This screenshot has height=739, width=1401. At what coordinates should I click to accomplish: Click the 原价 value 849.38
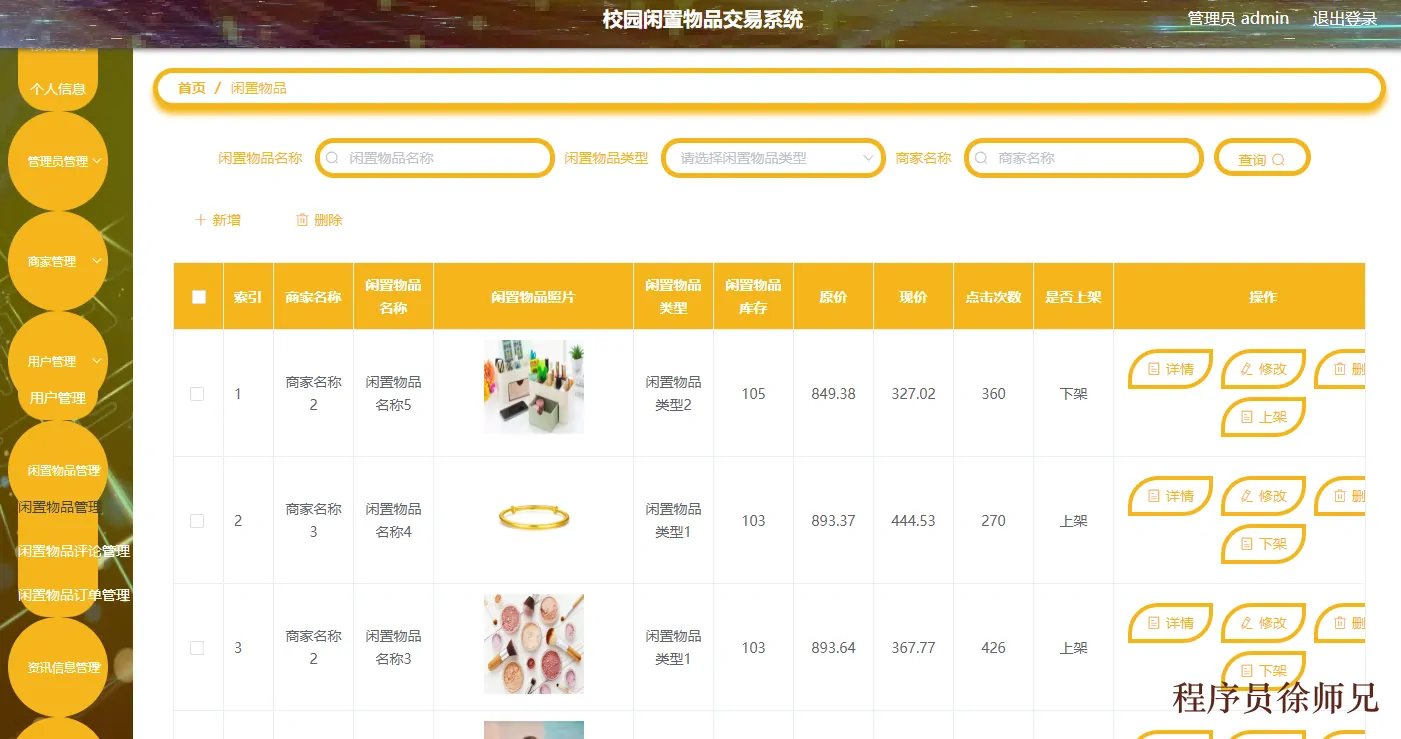pyautogui.click(x=834, y=394)
